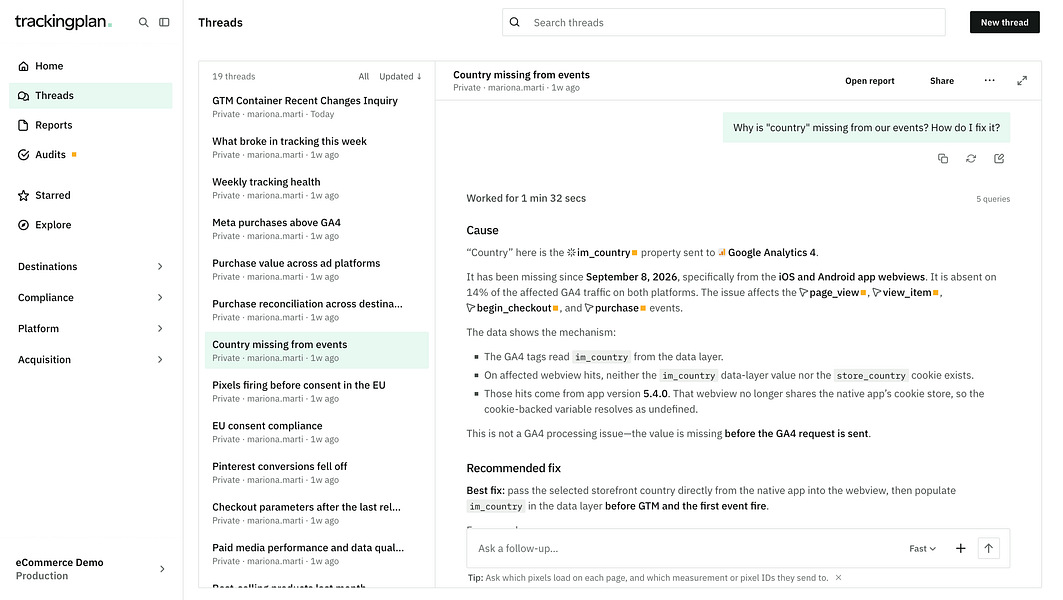1063x600 pixels.
Task: Expand the thread view to full screen
Action: point(1022,81)
